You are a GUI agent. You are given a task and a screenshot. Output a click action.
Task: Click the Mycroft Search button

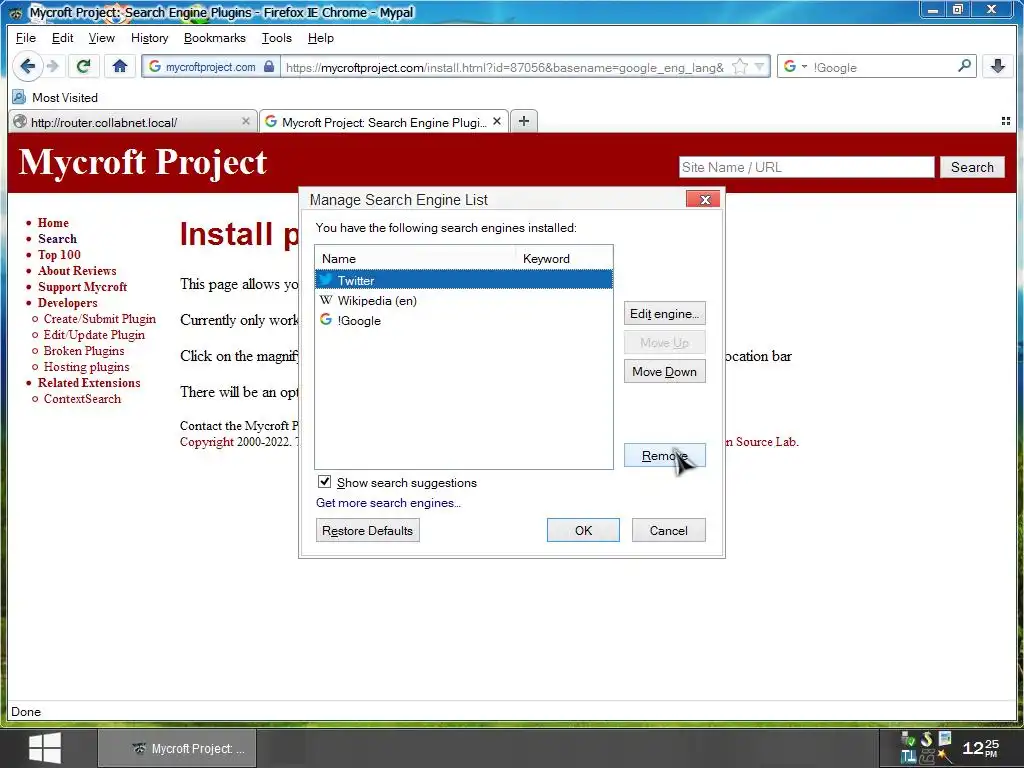(972, 167)
